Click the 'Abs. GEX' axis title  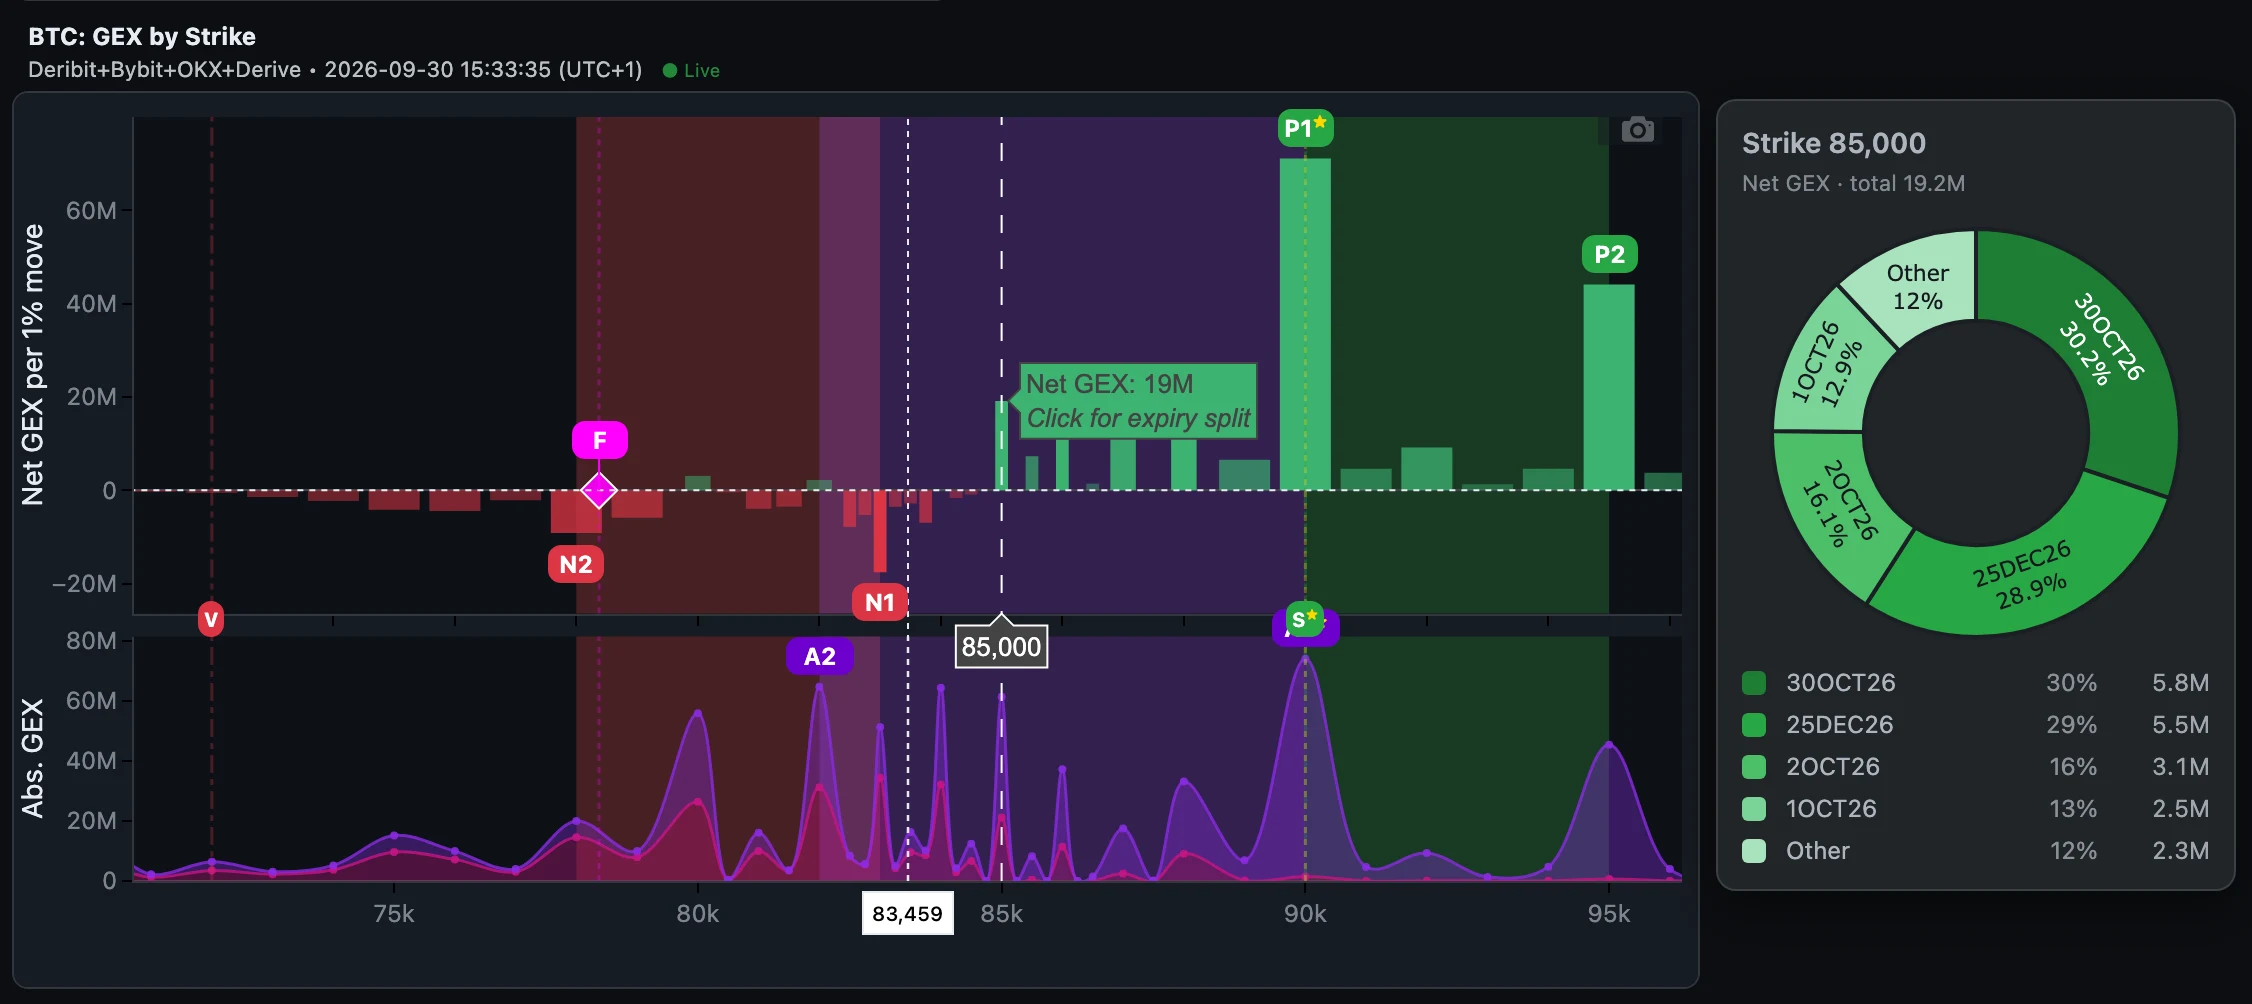pos(33,758)
